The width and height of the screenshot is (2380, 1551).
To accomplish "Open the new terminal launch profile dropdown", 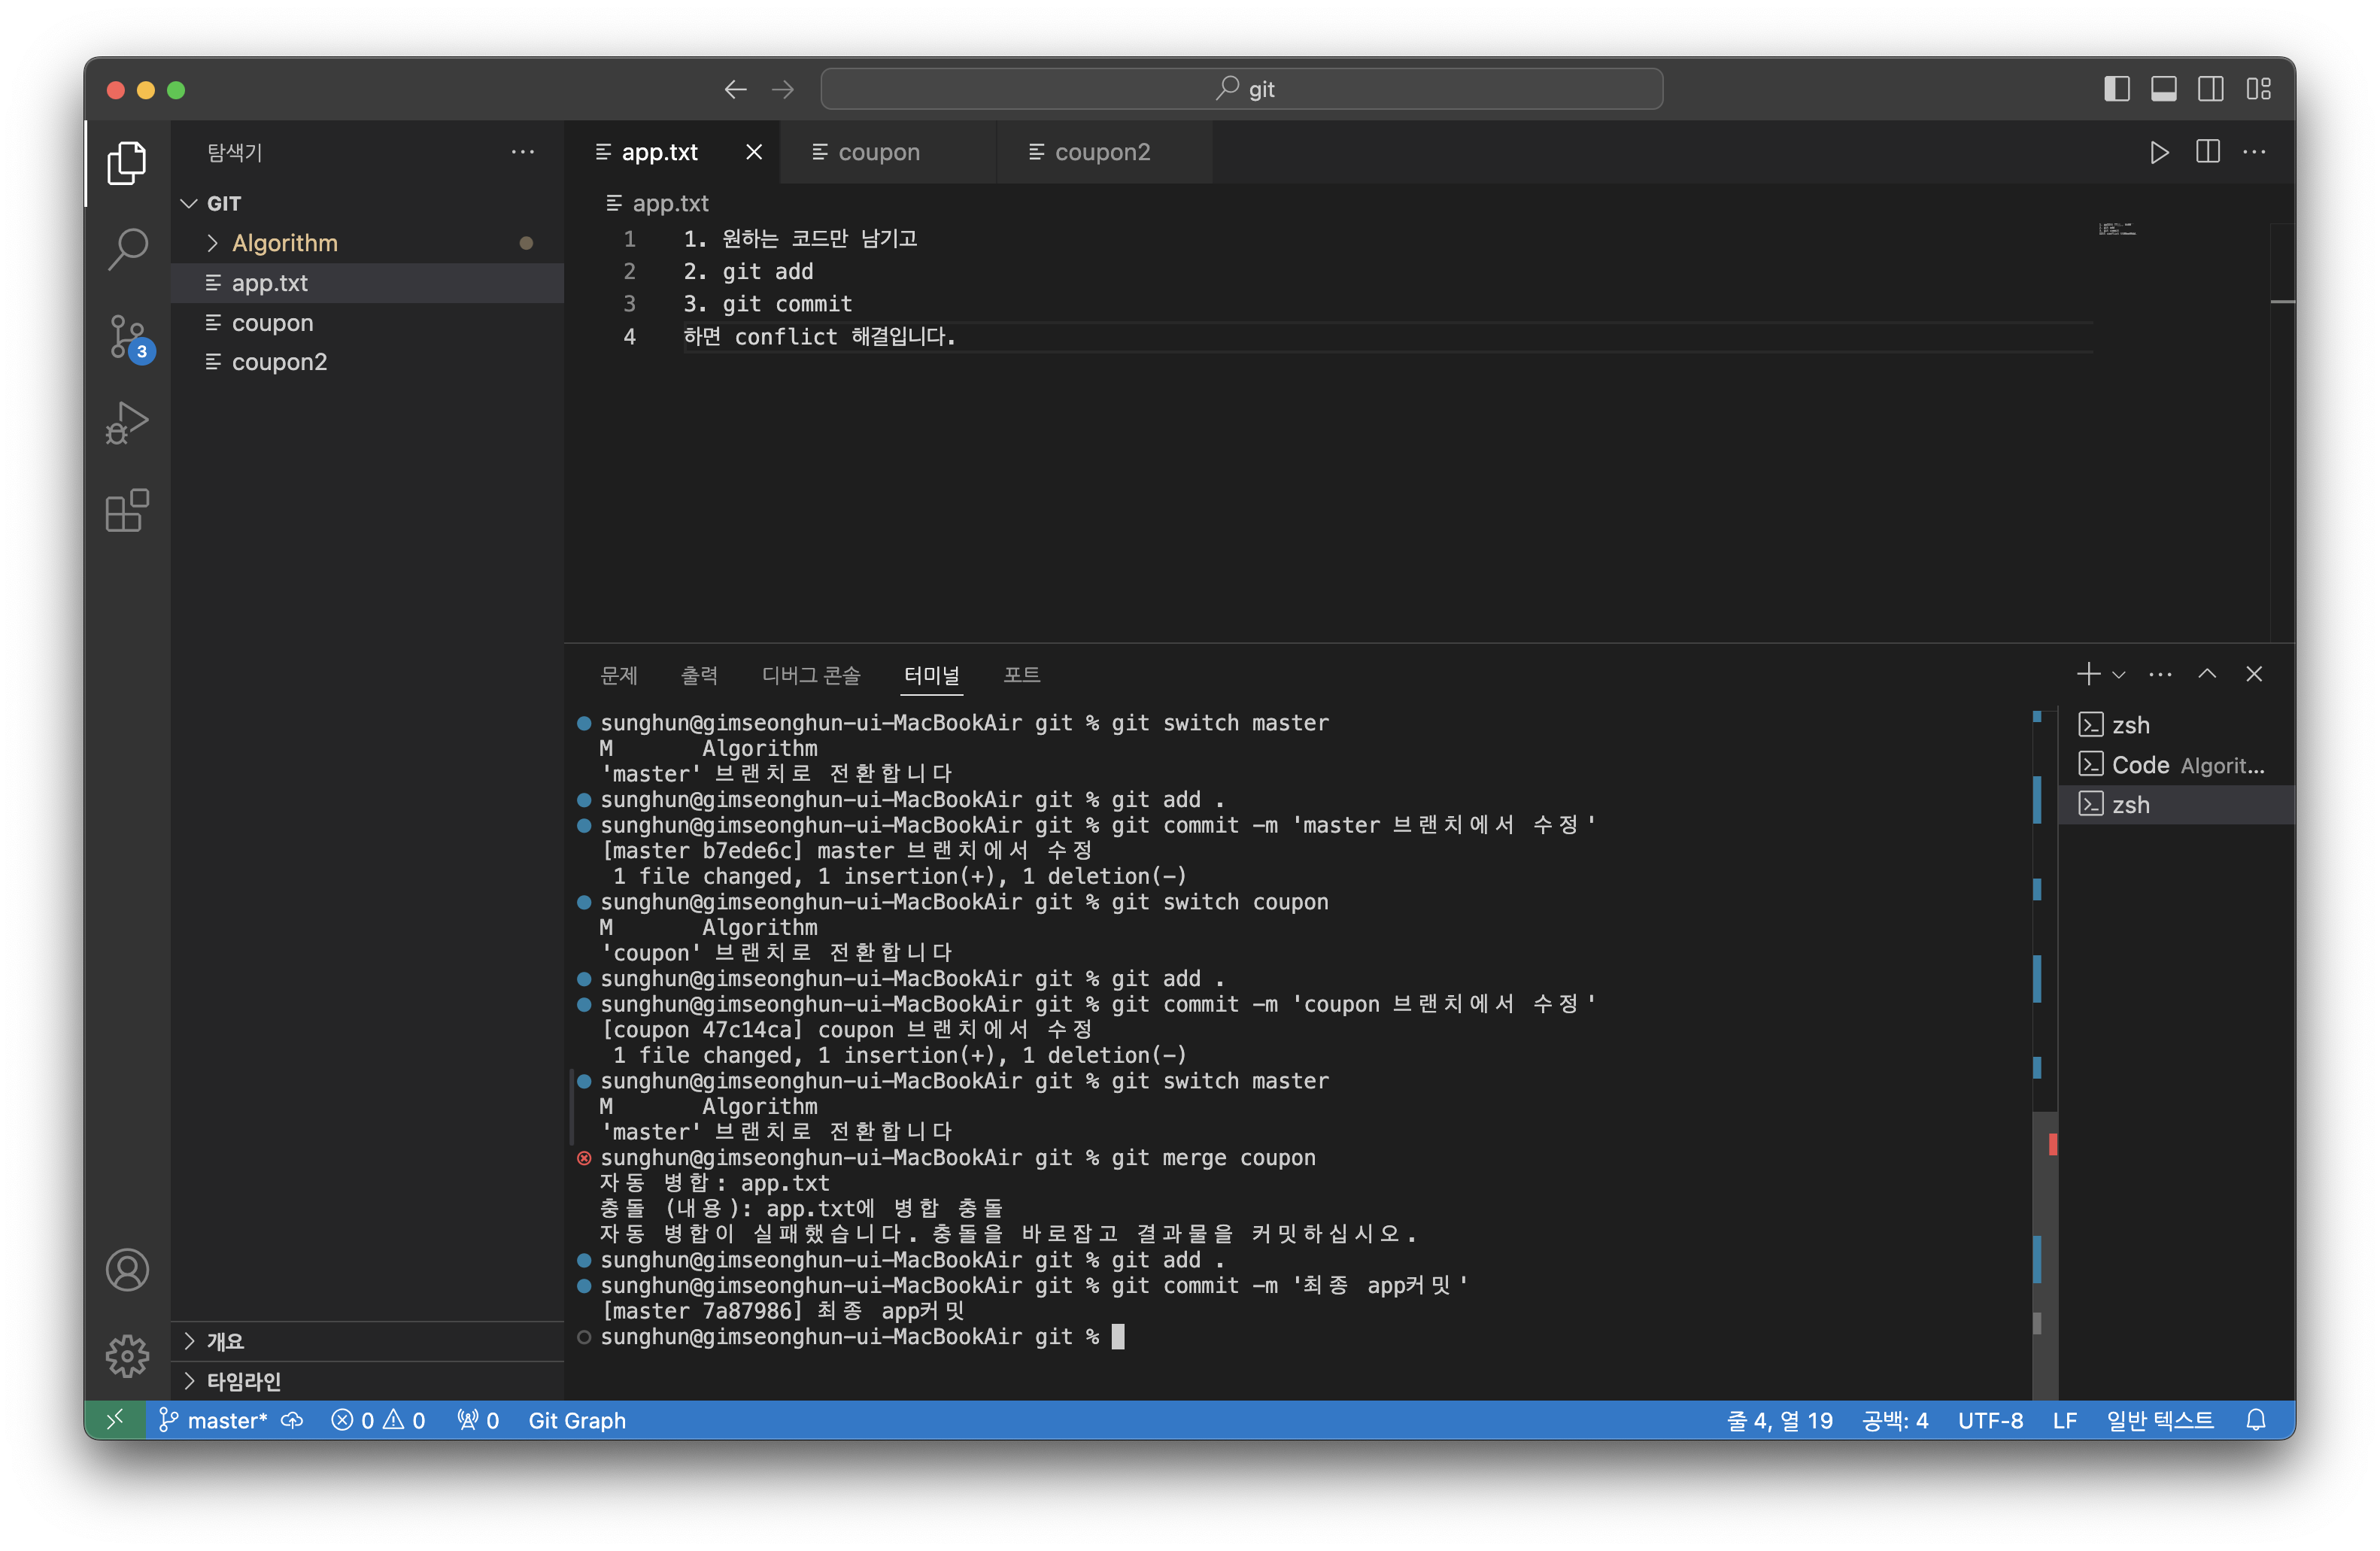I will (2119, 675).
